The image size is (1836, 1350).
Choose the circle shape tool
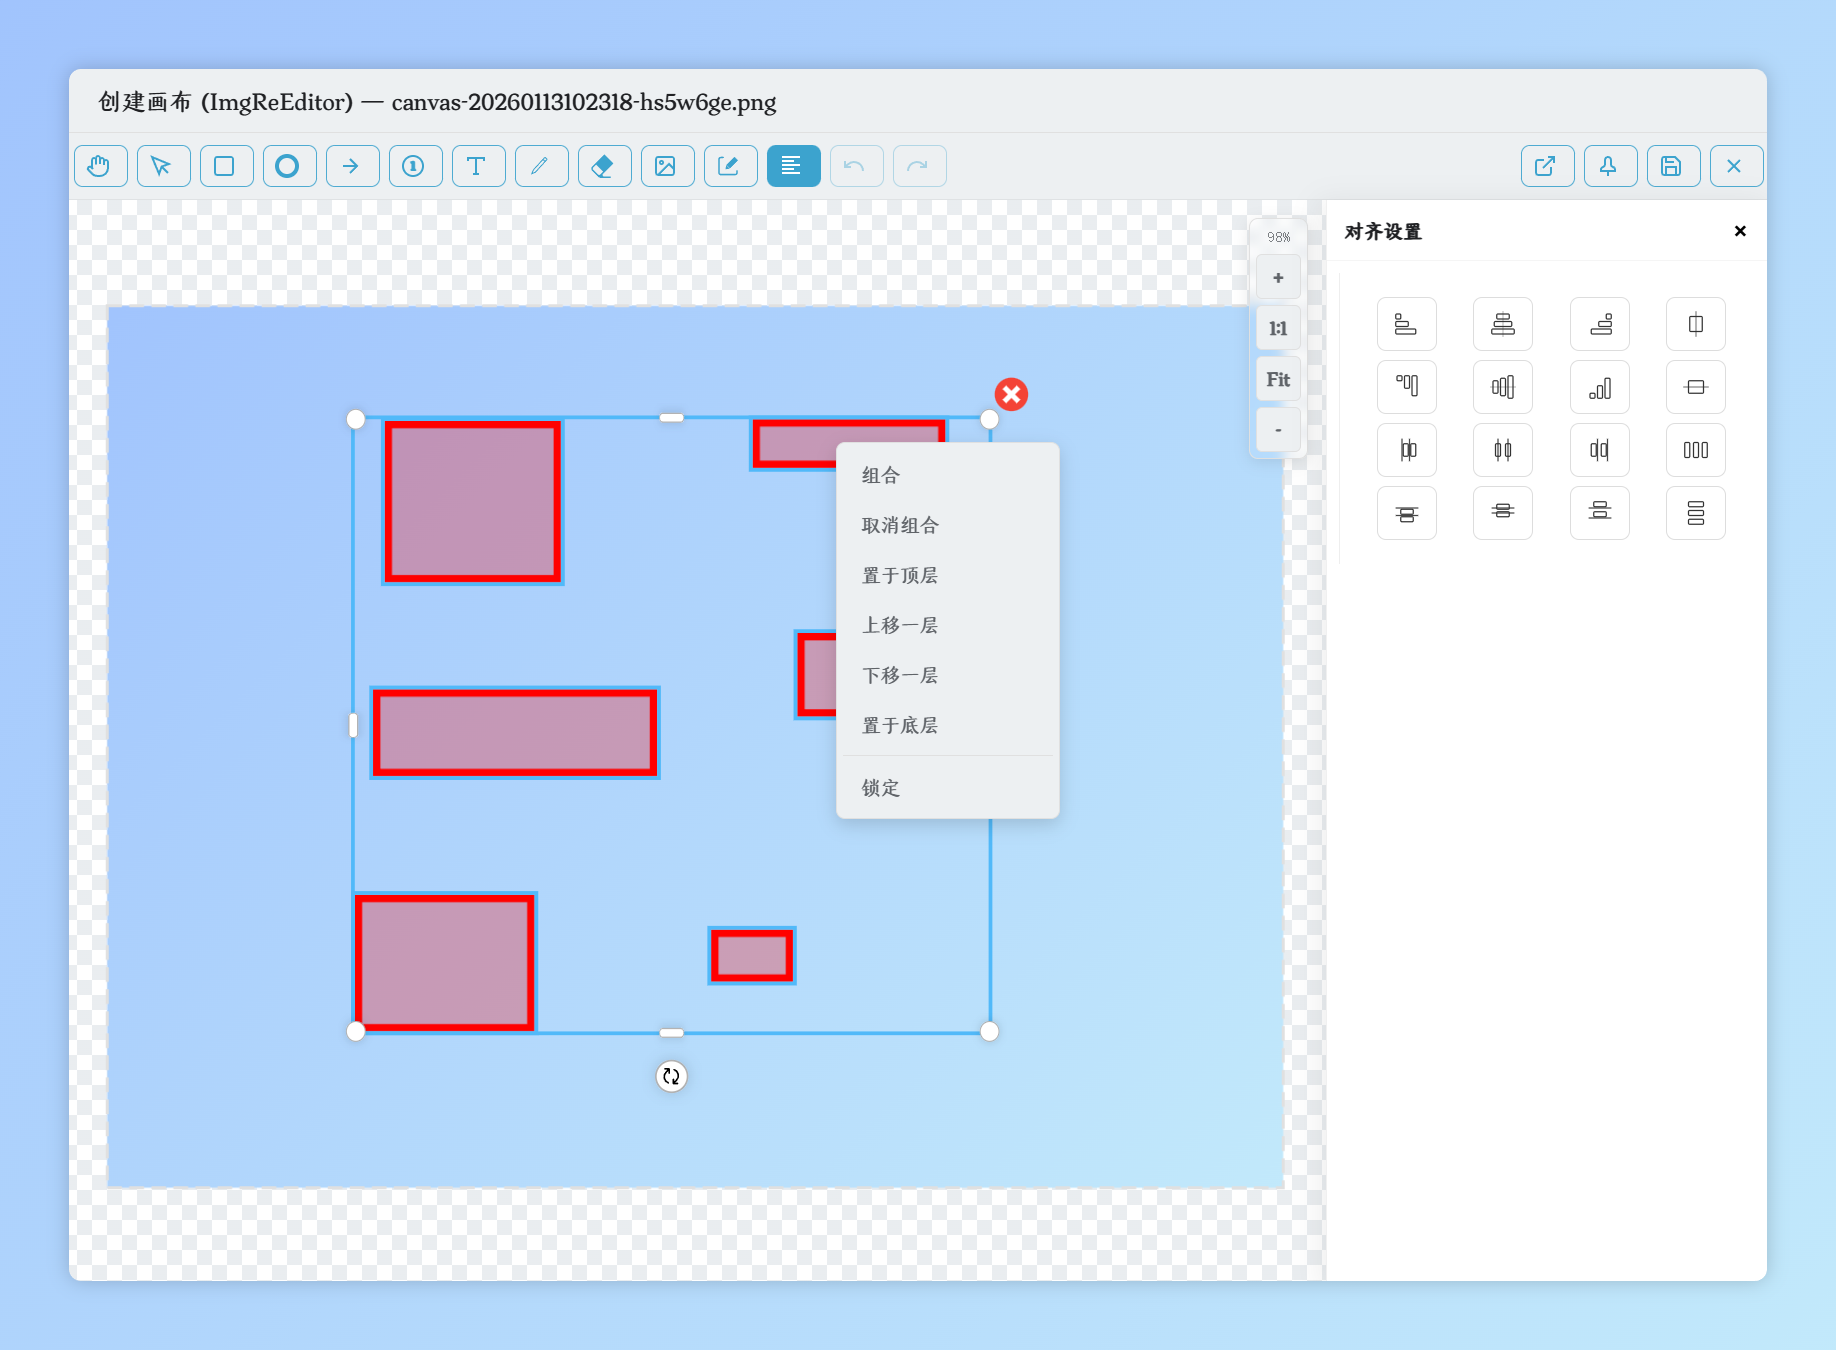pos(290,166)
